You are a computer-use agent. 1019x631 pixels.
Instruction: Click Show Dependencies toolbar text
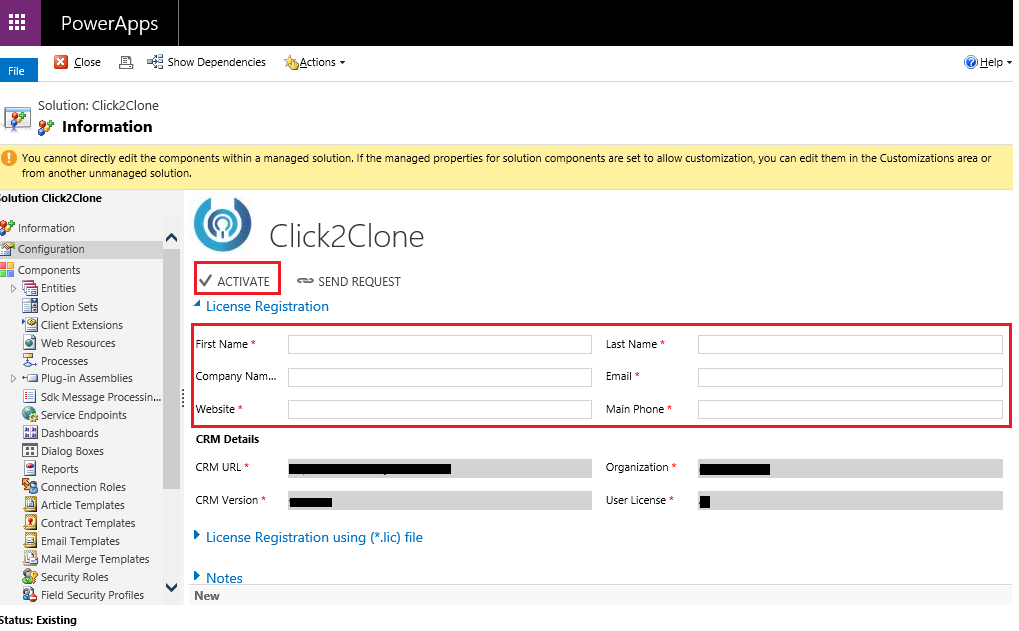pos(216,62)
